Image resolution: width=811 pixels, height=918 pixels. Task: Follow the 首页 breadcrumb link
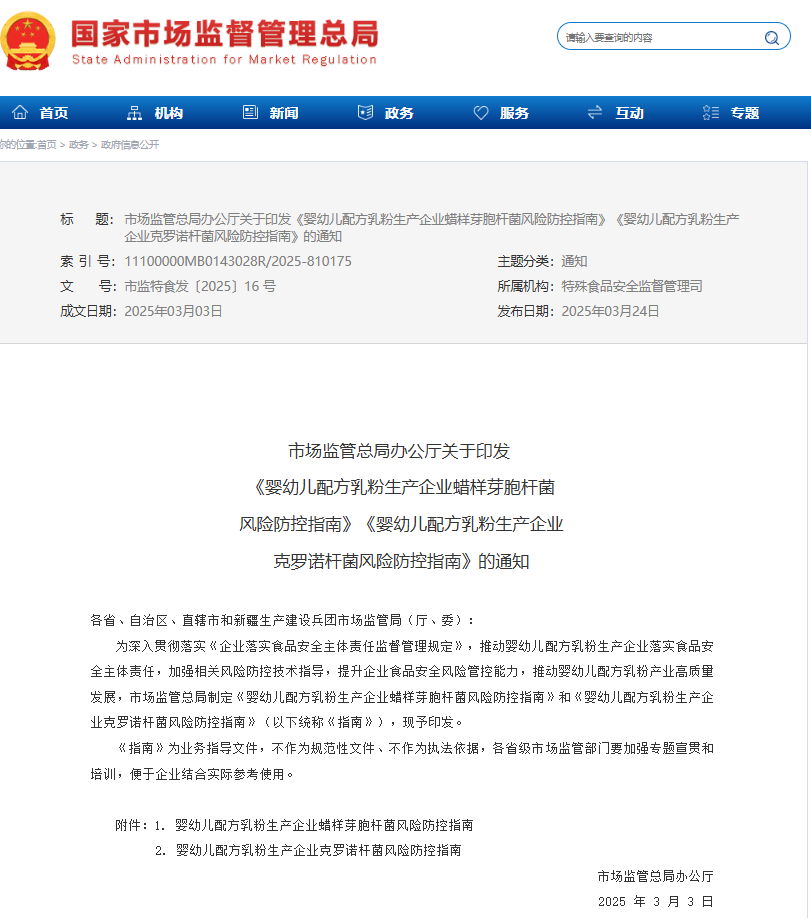47,145
